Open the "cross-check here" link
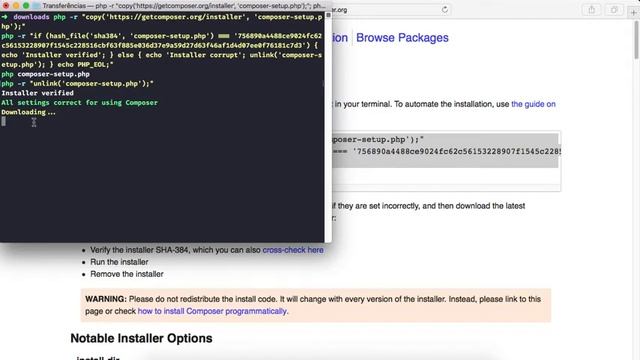Image resolution: width=640 pixels, height=360 pixels. 293,250
